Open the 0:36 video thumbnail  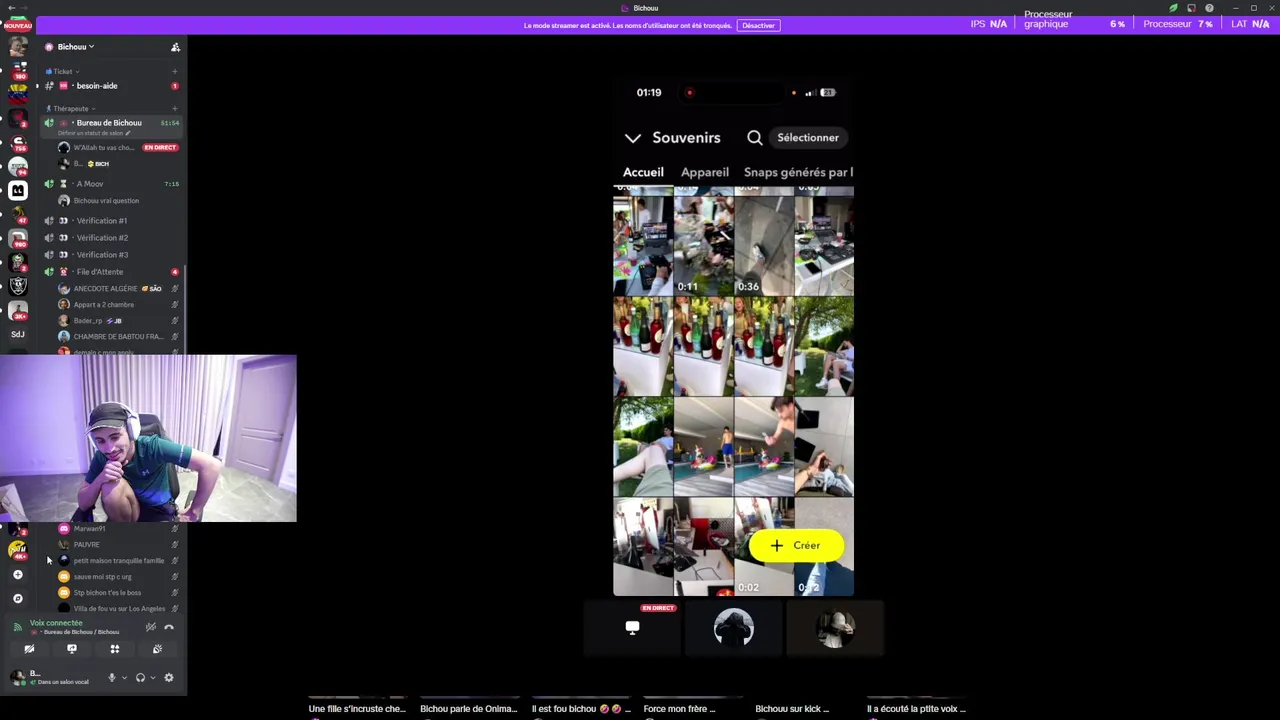point(764,245)
